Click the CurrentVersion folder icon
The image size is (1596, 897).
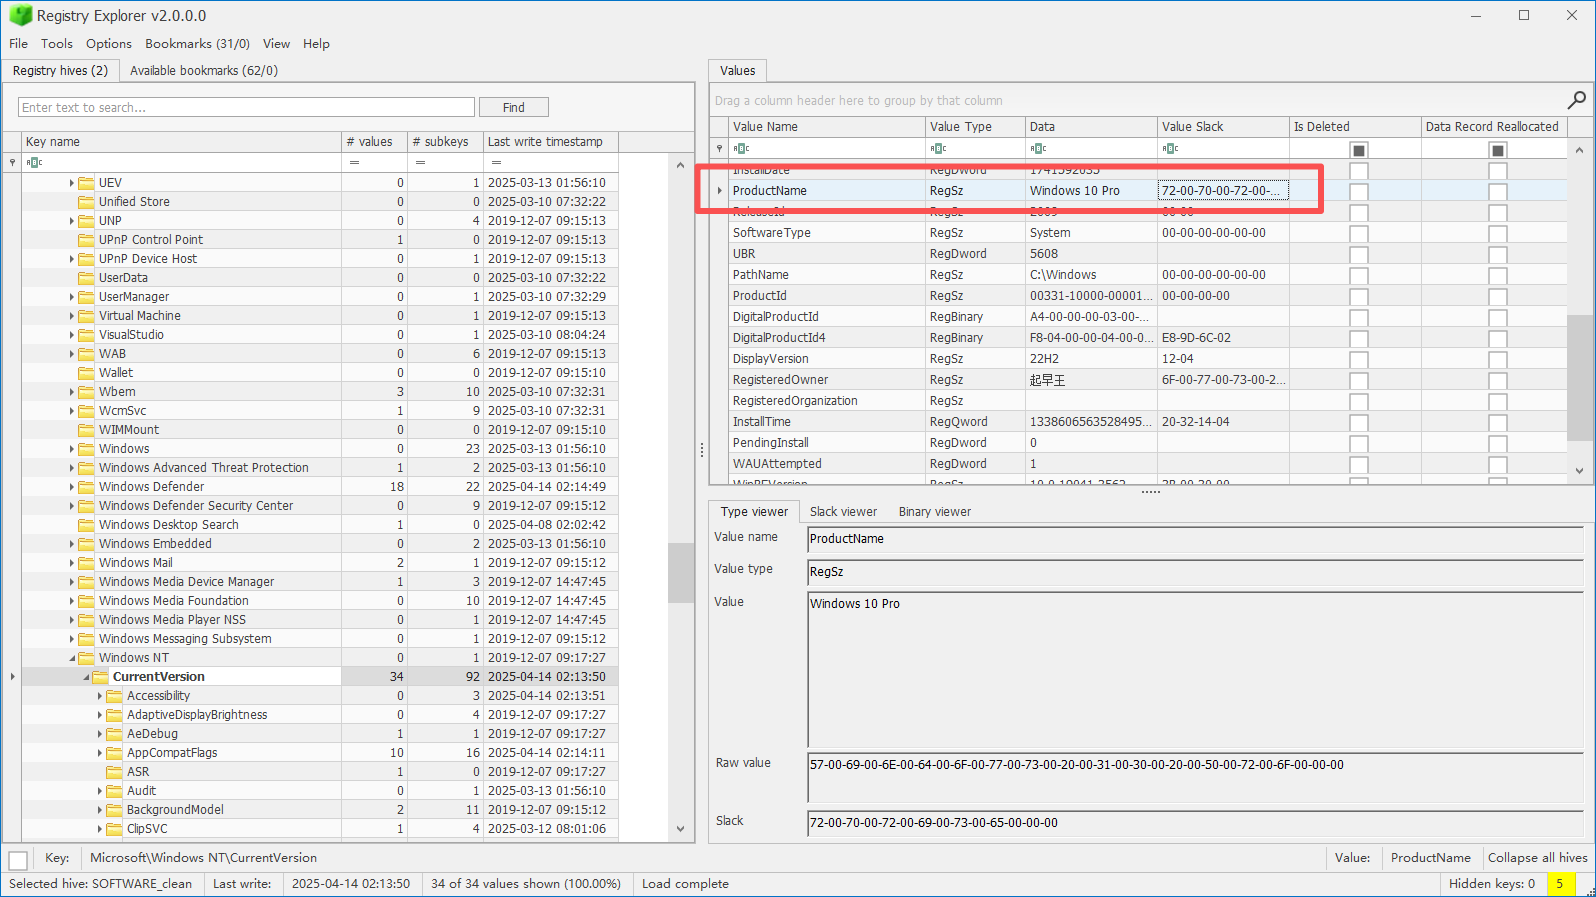coord(100,677)
